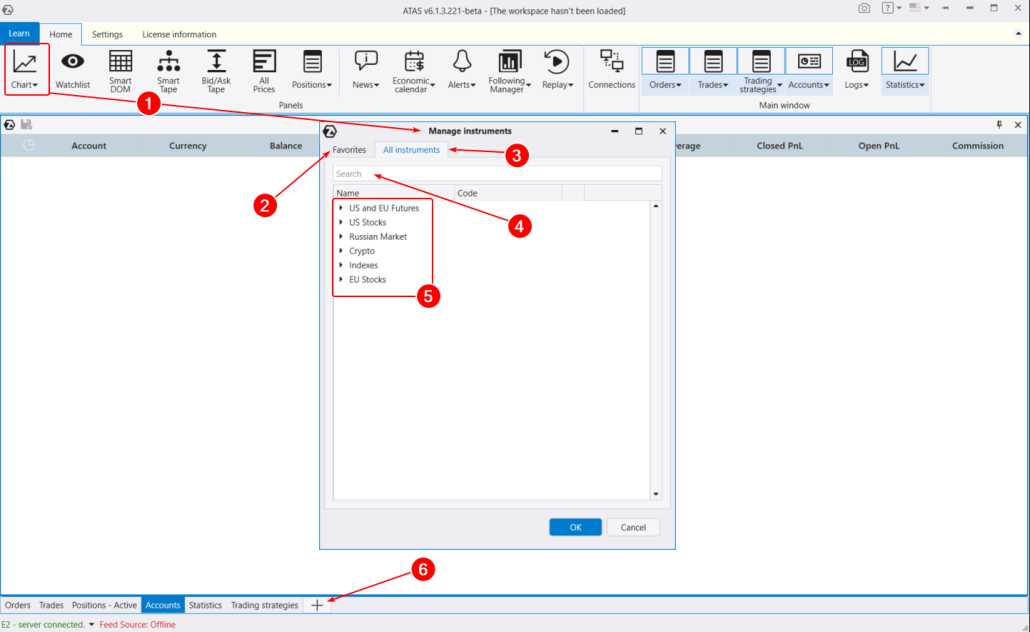Image resolution: width=1030 pixels, height=632 pixels.
Task: Open the Economic calendar
Action: point(413,68)
